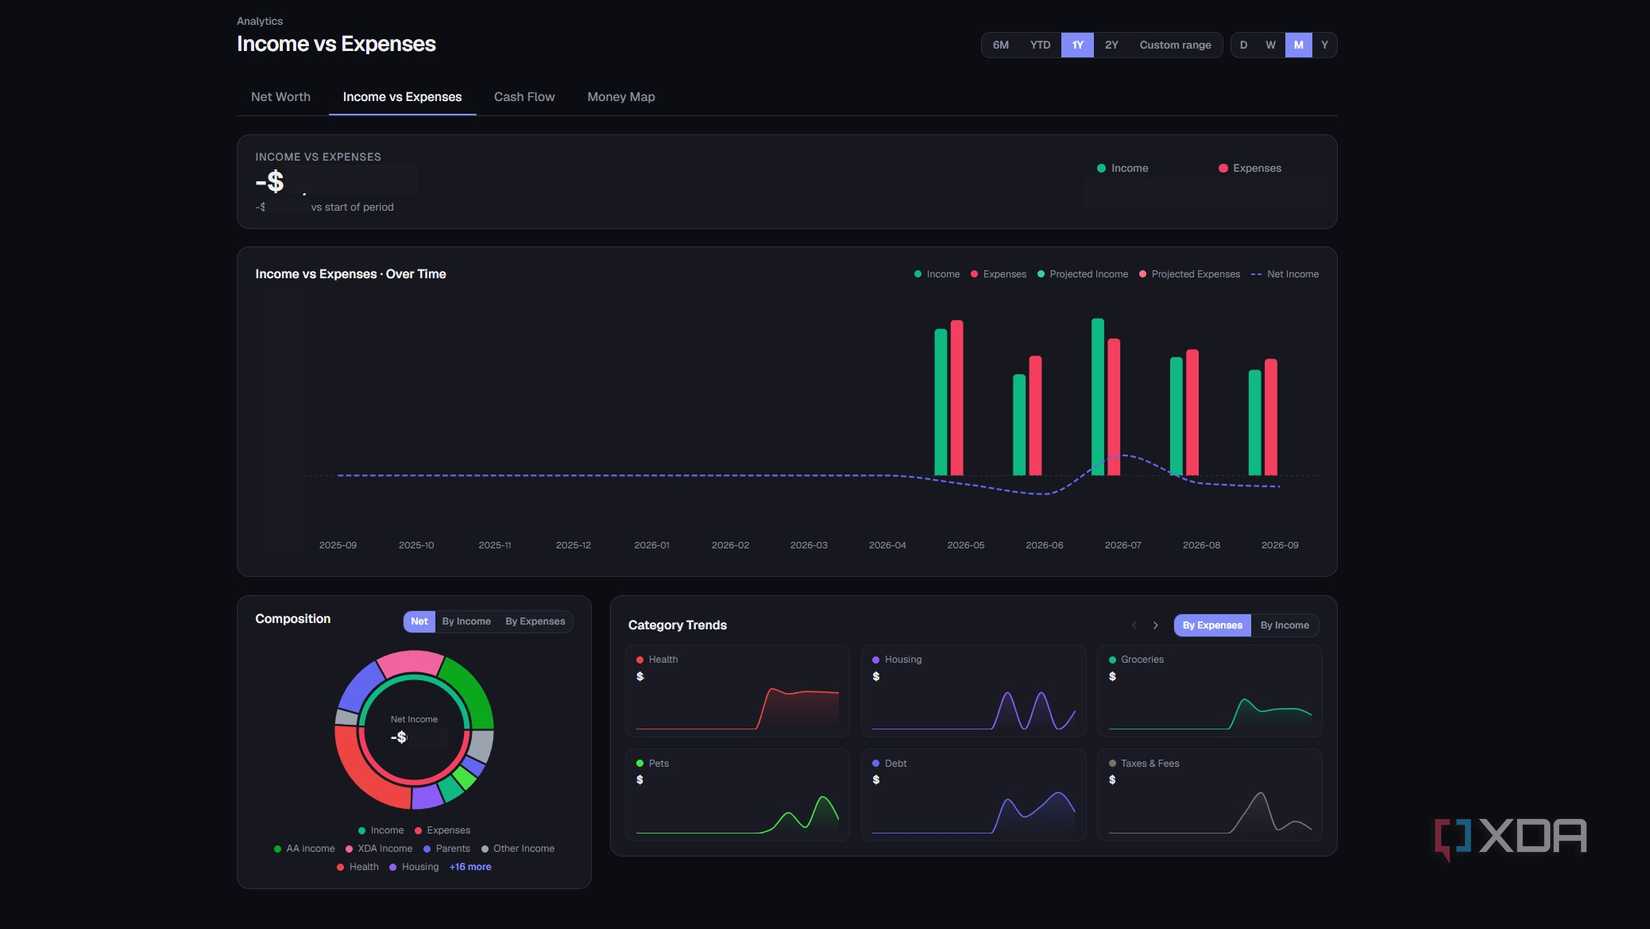Select the 6M time range
The height and width of the screenshot is (929, 1650).
coord(1000,45)
